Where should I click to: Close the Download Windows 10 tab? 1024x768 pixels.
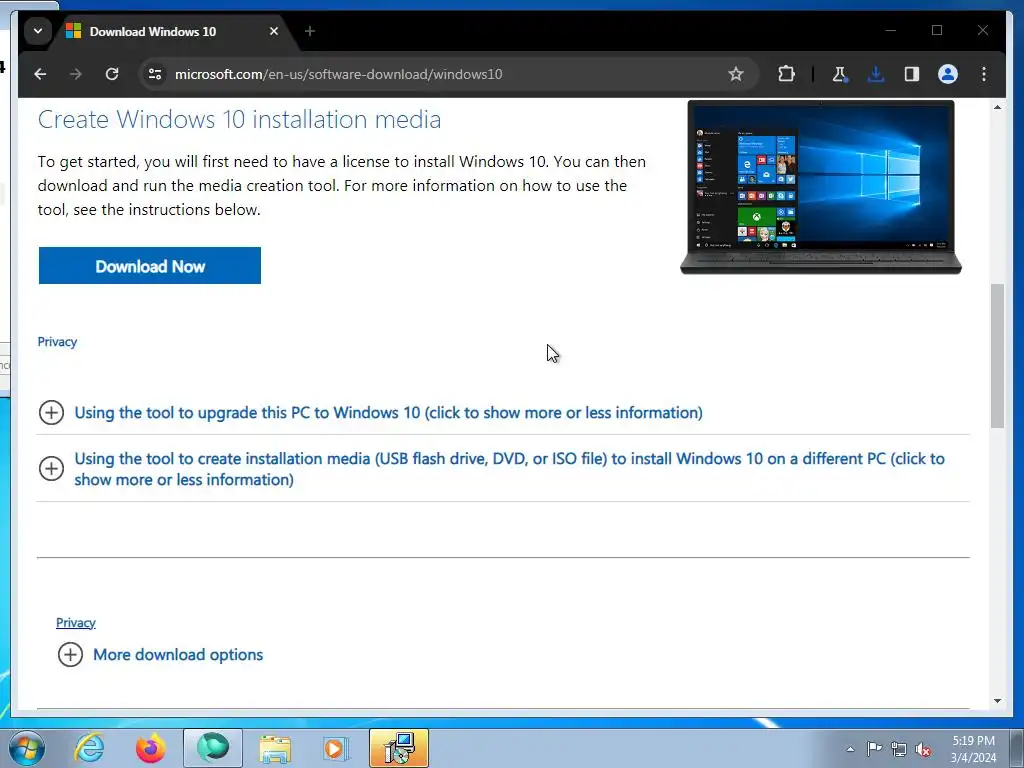[274, 31]
